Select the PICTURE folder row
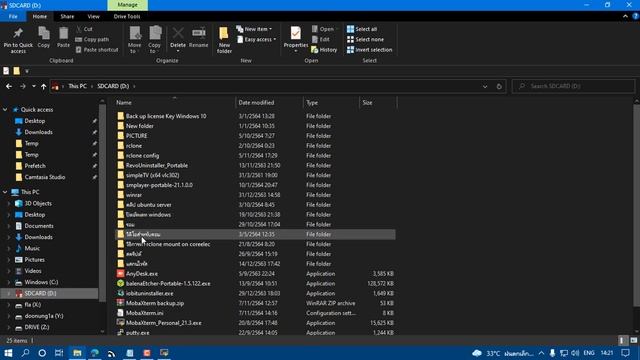Image resolution: width=640 pixels, height=360 pixels. (x=255, y=136)
